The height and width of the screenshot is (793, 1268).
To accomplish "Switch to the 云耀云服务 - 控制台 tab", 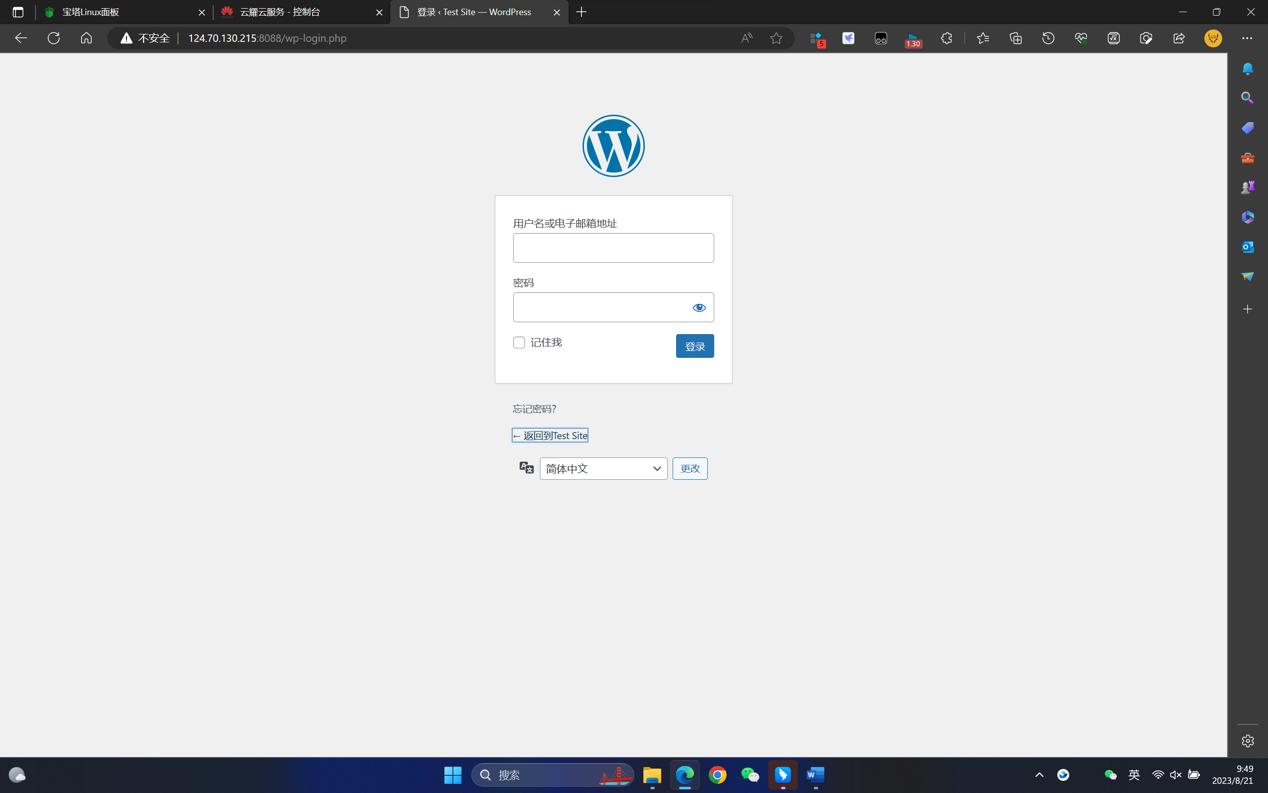I will click(x=300, y=12).
